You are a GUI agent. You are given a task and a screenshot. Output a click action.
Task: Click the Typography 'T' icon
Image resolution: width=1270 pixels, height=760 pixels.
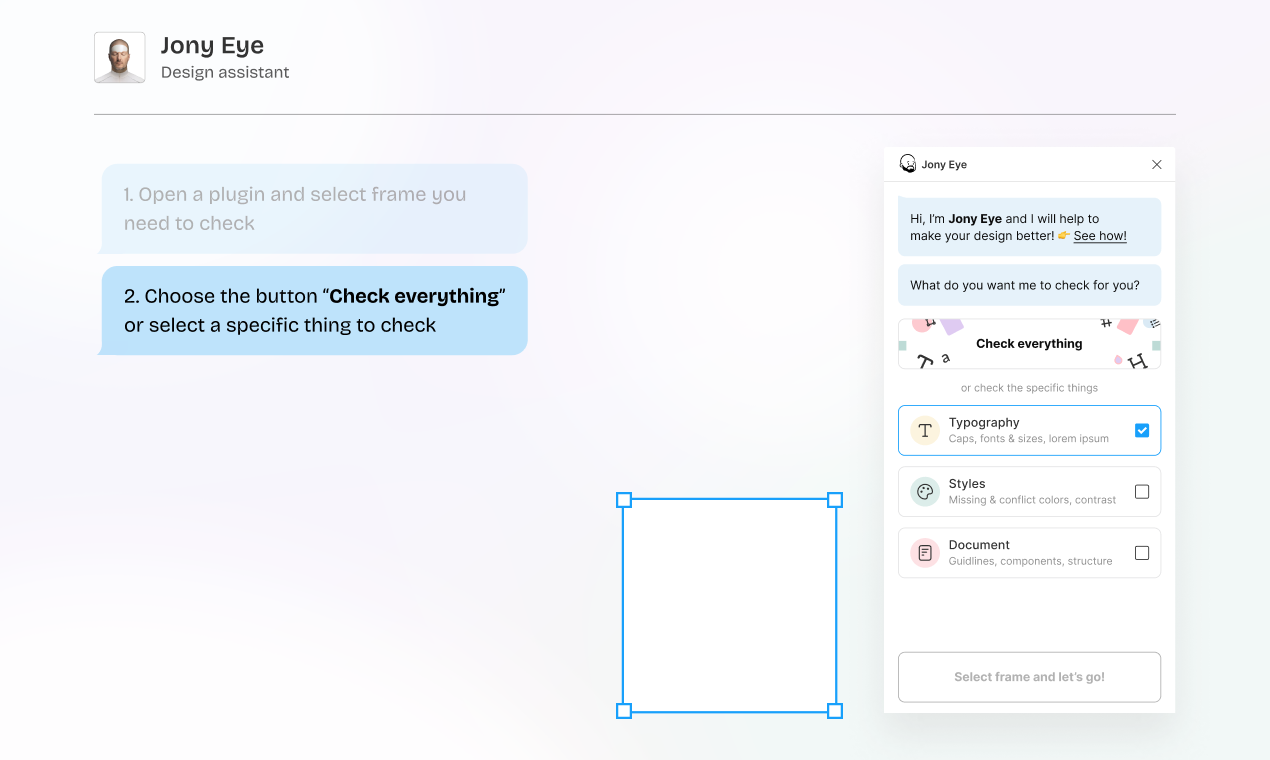click(x=925, y=430)
